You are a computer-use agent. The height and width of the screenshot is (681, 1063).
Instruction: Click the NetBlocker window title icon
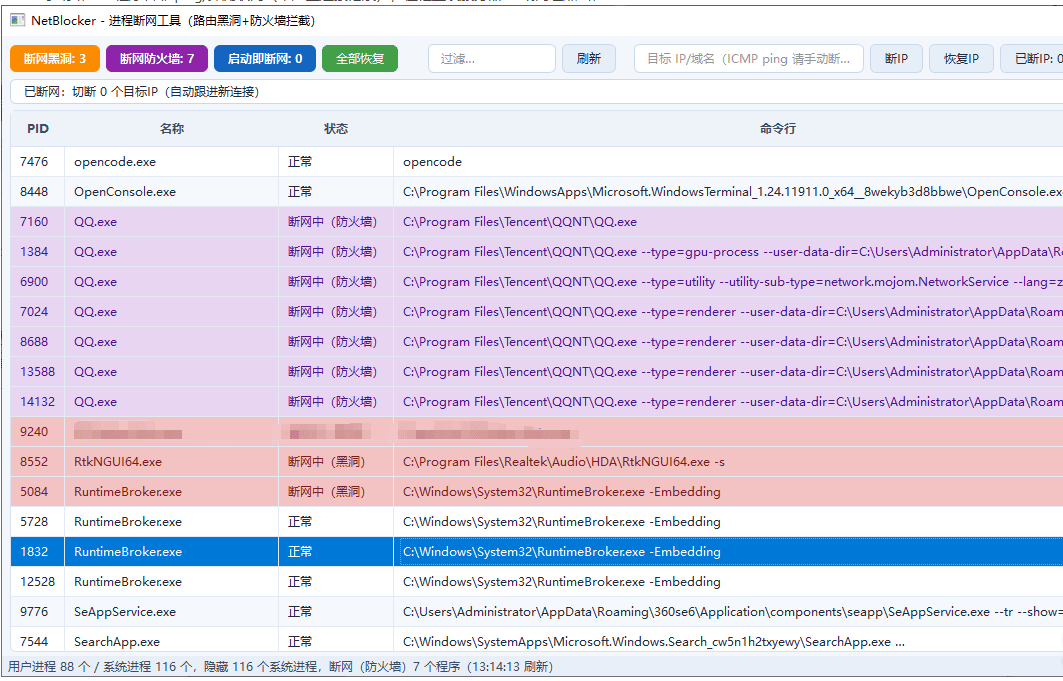coord(18,20)
